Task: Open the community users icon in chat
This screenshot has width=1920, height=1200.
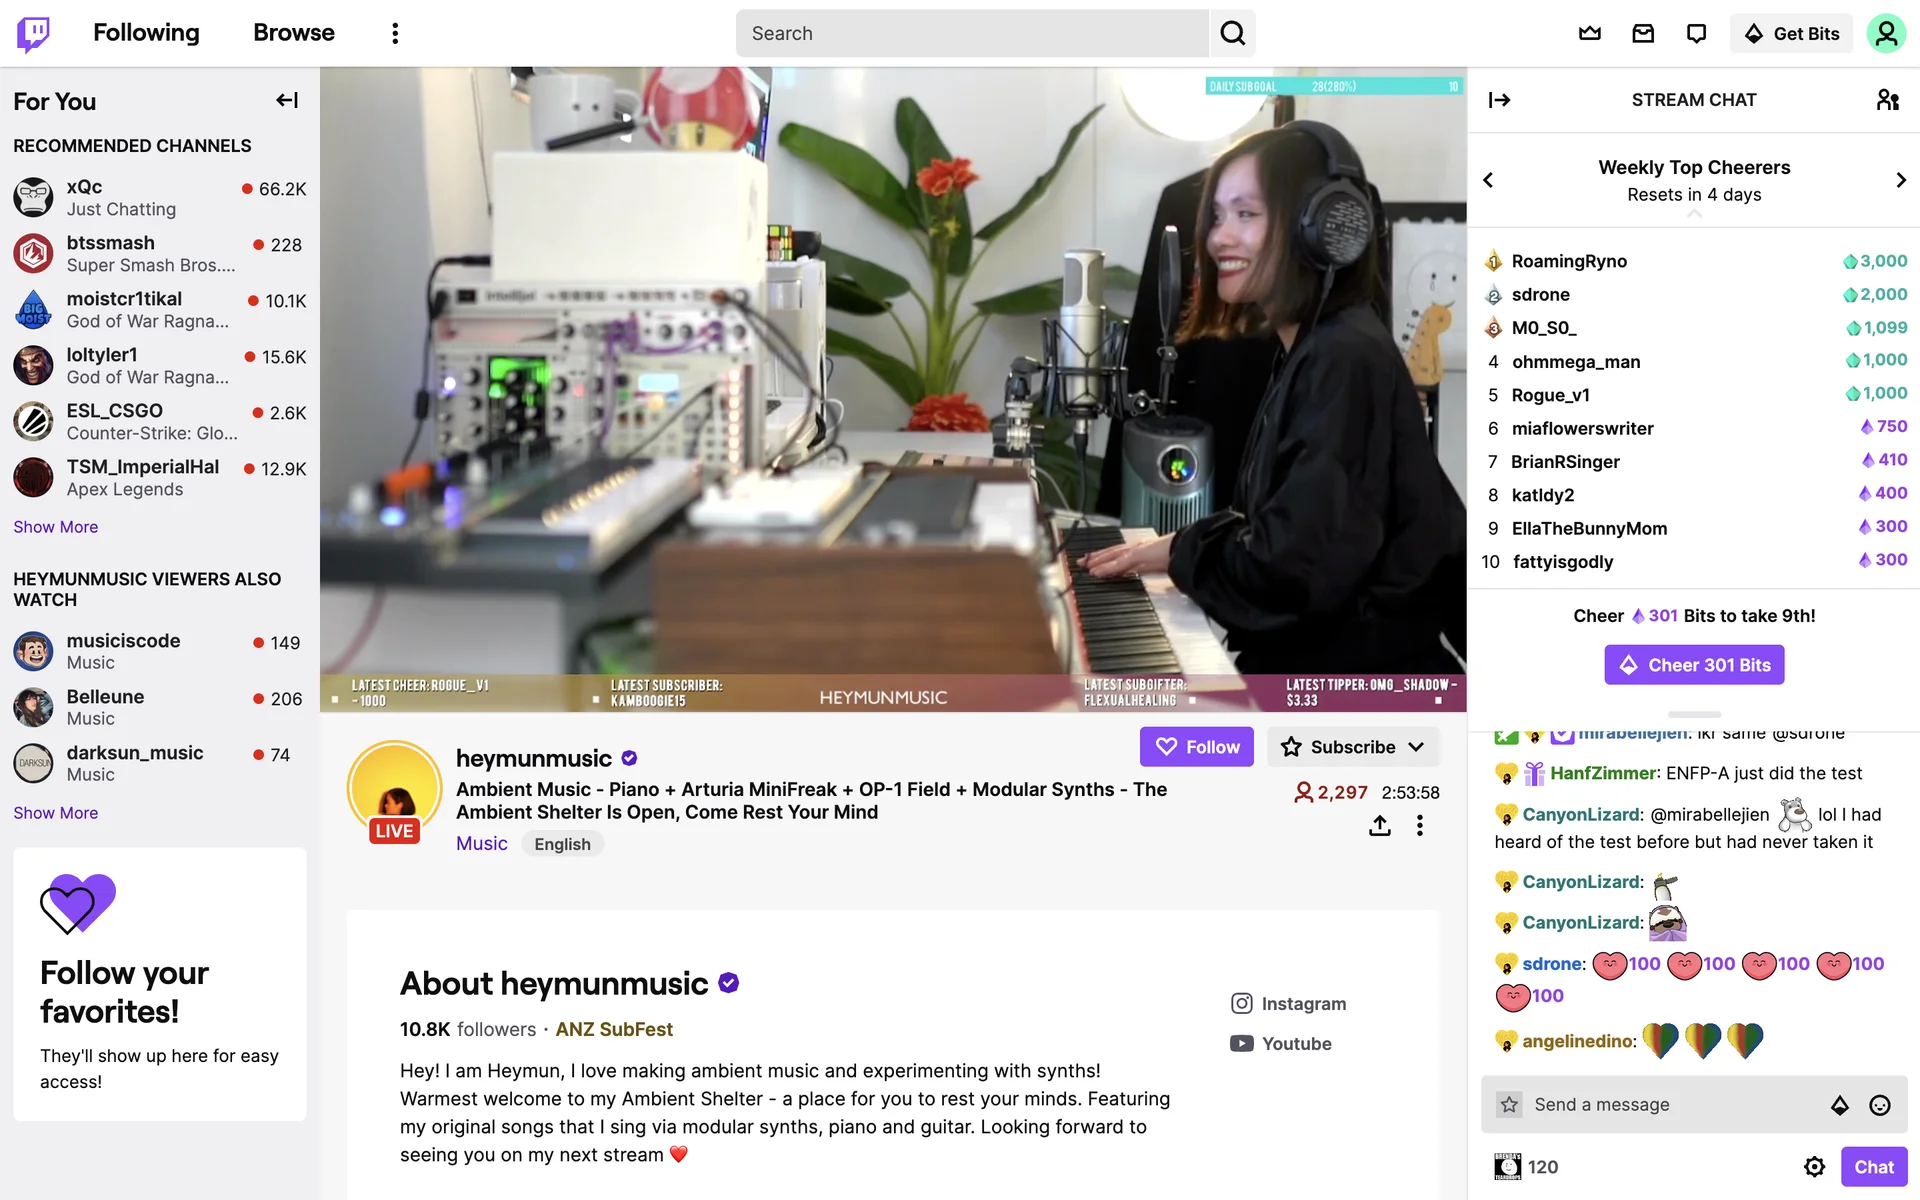Action: tap(1887, 100)
